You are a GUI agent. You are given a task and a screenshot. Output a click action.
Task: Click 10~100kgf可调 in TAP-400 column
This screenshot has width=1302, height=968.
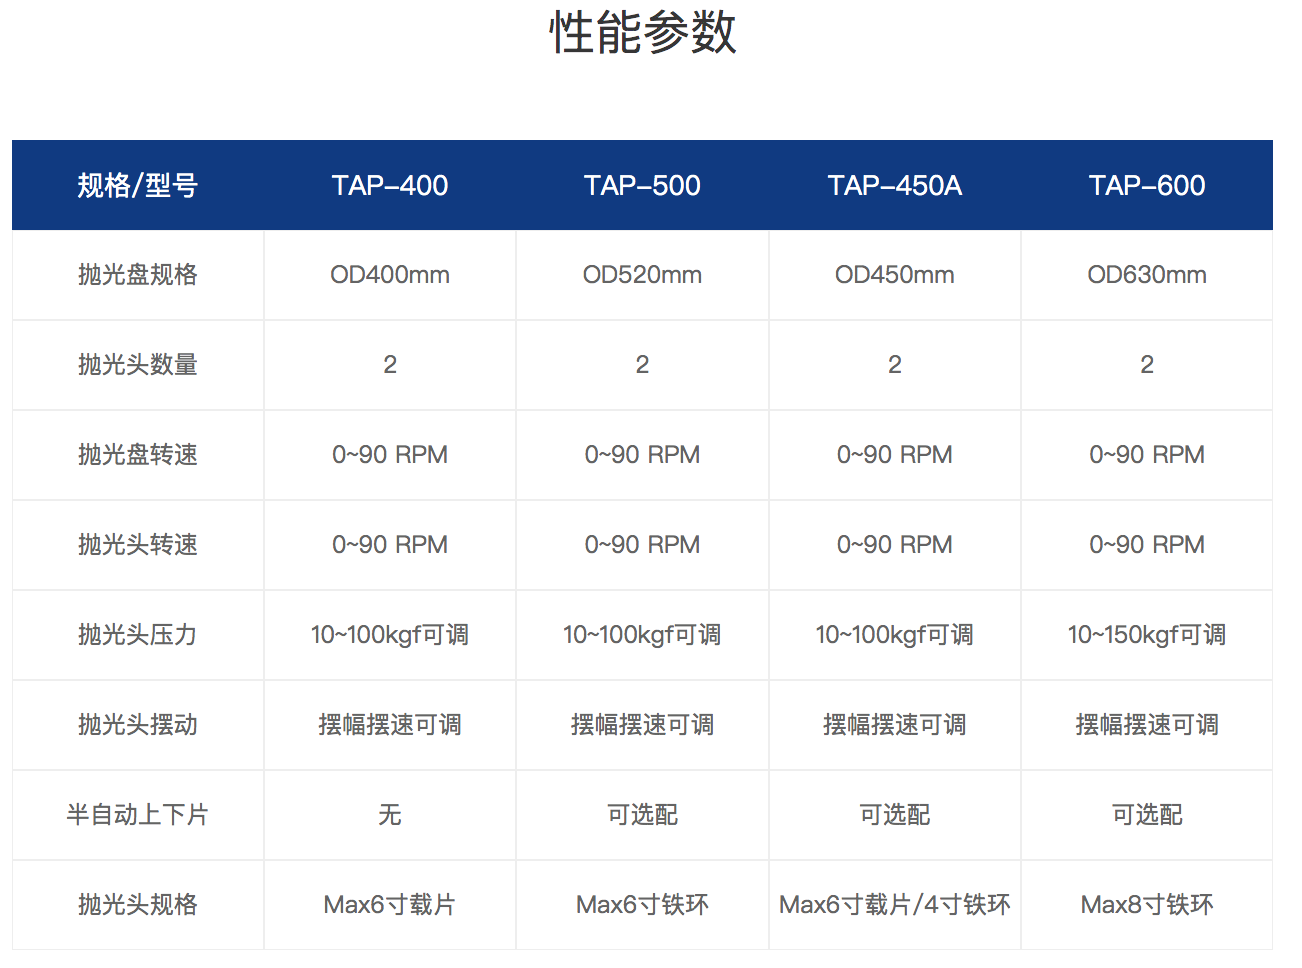(390, 635)
